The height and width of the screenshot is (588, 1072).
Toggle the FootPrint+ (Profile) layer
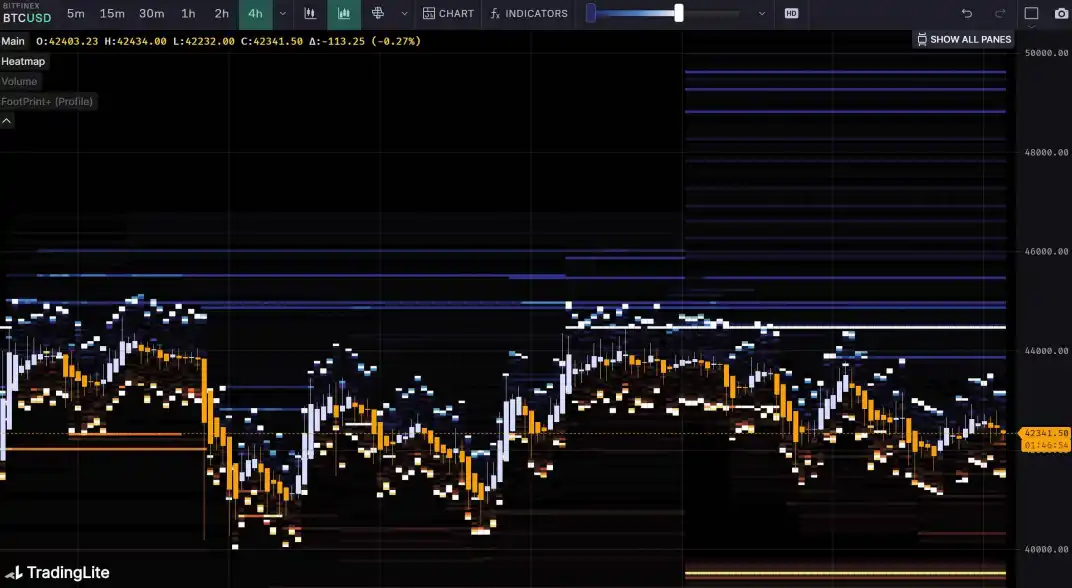coord(47,102)
